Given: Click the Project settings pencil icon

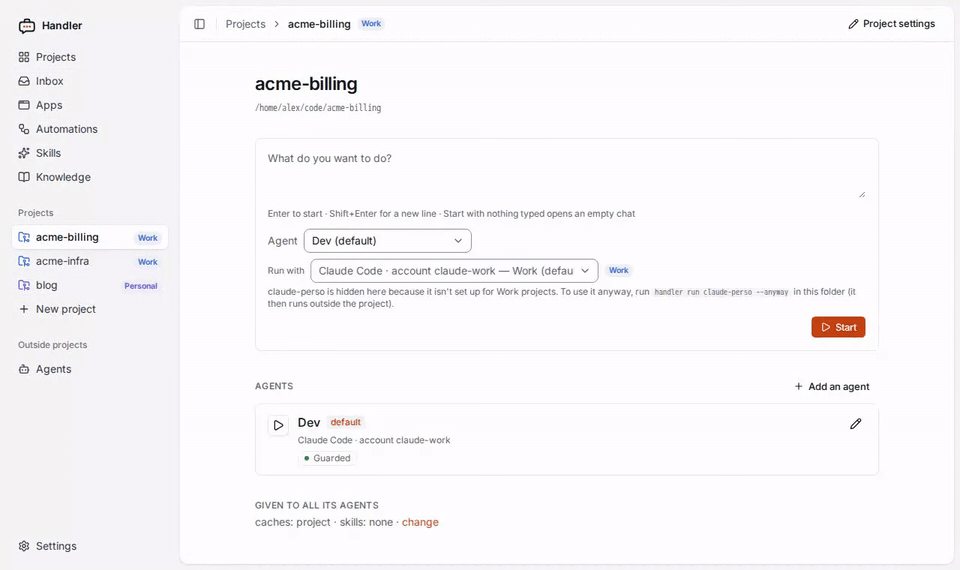Looking at the screenshot, I should pos(853,24).
